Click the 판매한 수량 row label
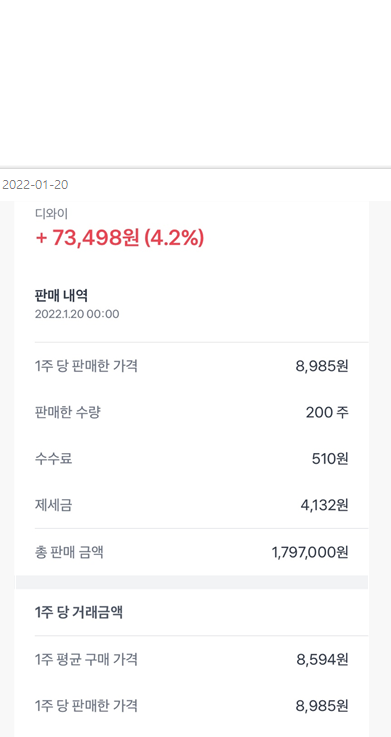The width and height of the screenshot is (391, 737). 67,412
